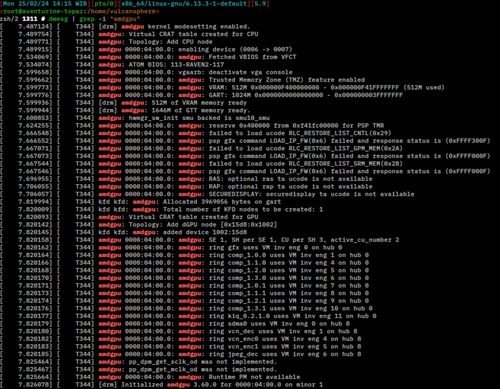Click the 'ring comp_1.2.0' line

tap(289, 271)
